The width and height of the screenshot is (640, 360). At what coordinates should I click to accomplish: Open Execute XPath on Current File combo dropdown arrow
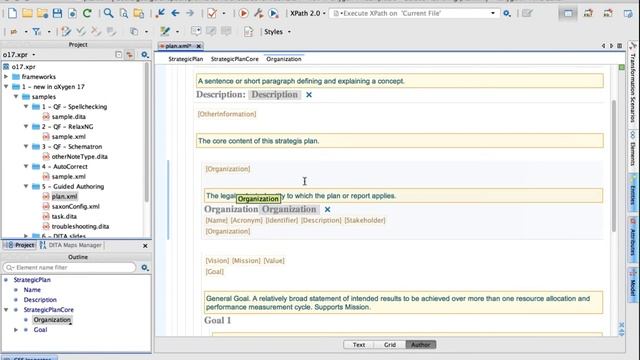tap(493, 13)
